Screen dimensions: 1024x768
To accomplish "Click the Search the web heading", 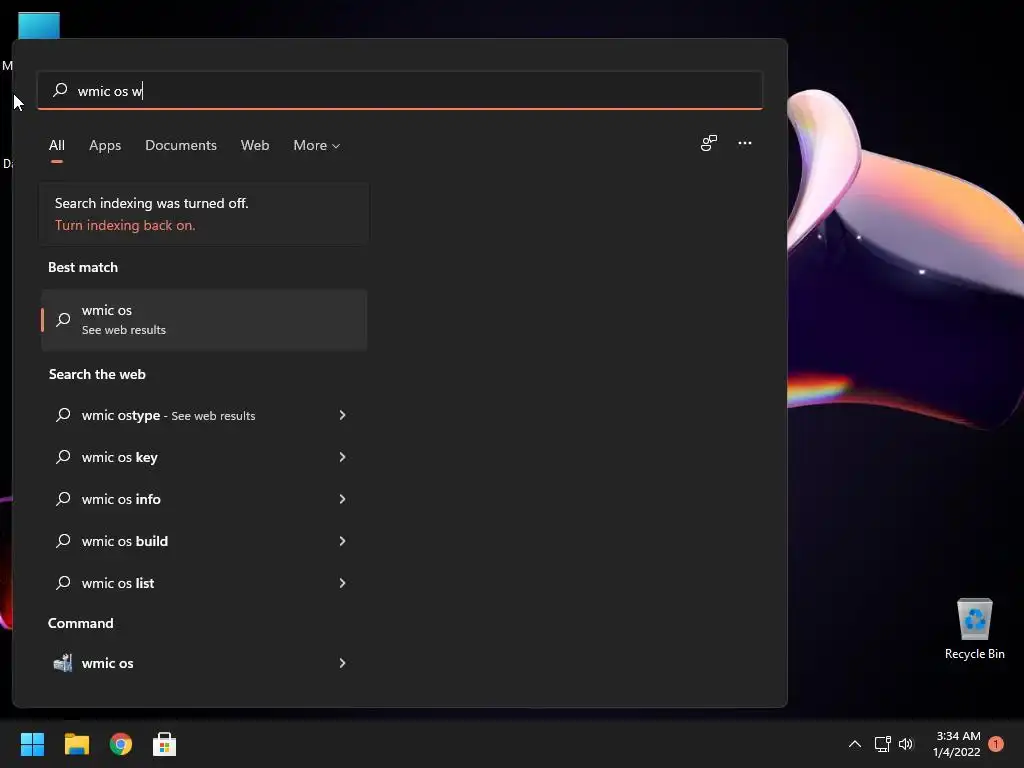I will 97,374.
